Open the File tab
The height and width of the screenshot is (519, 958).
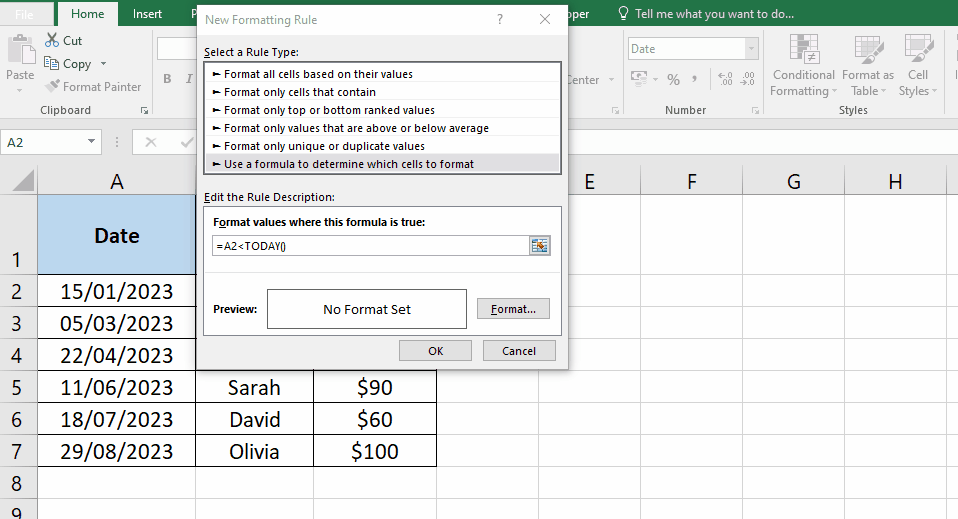point(24,14)
